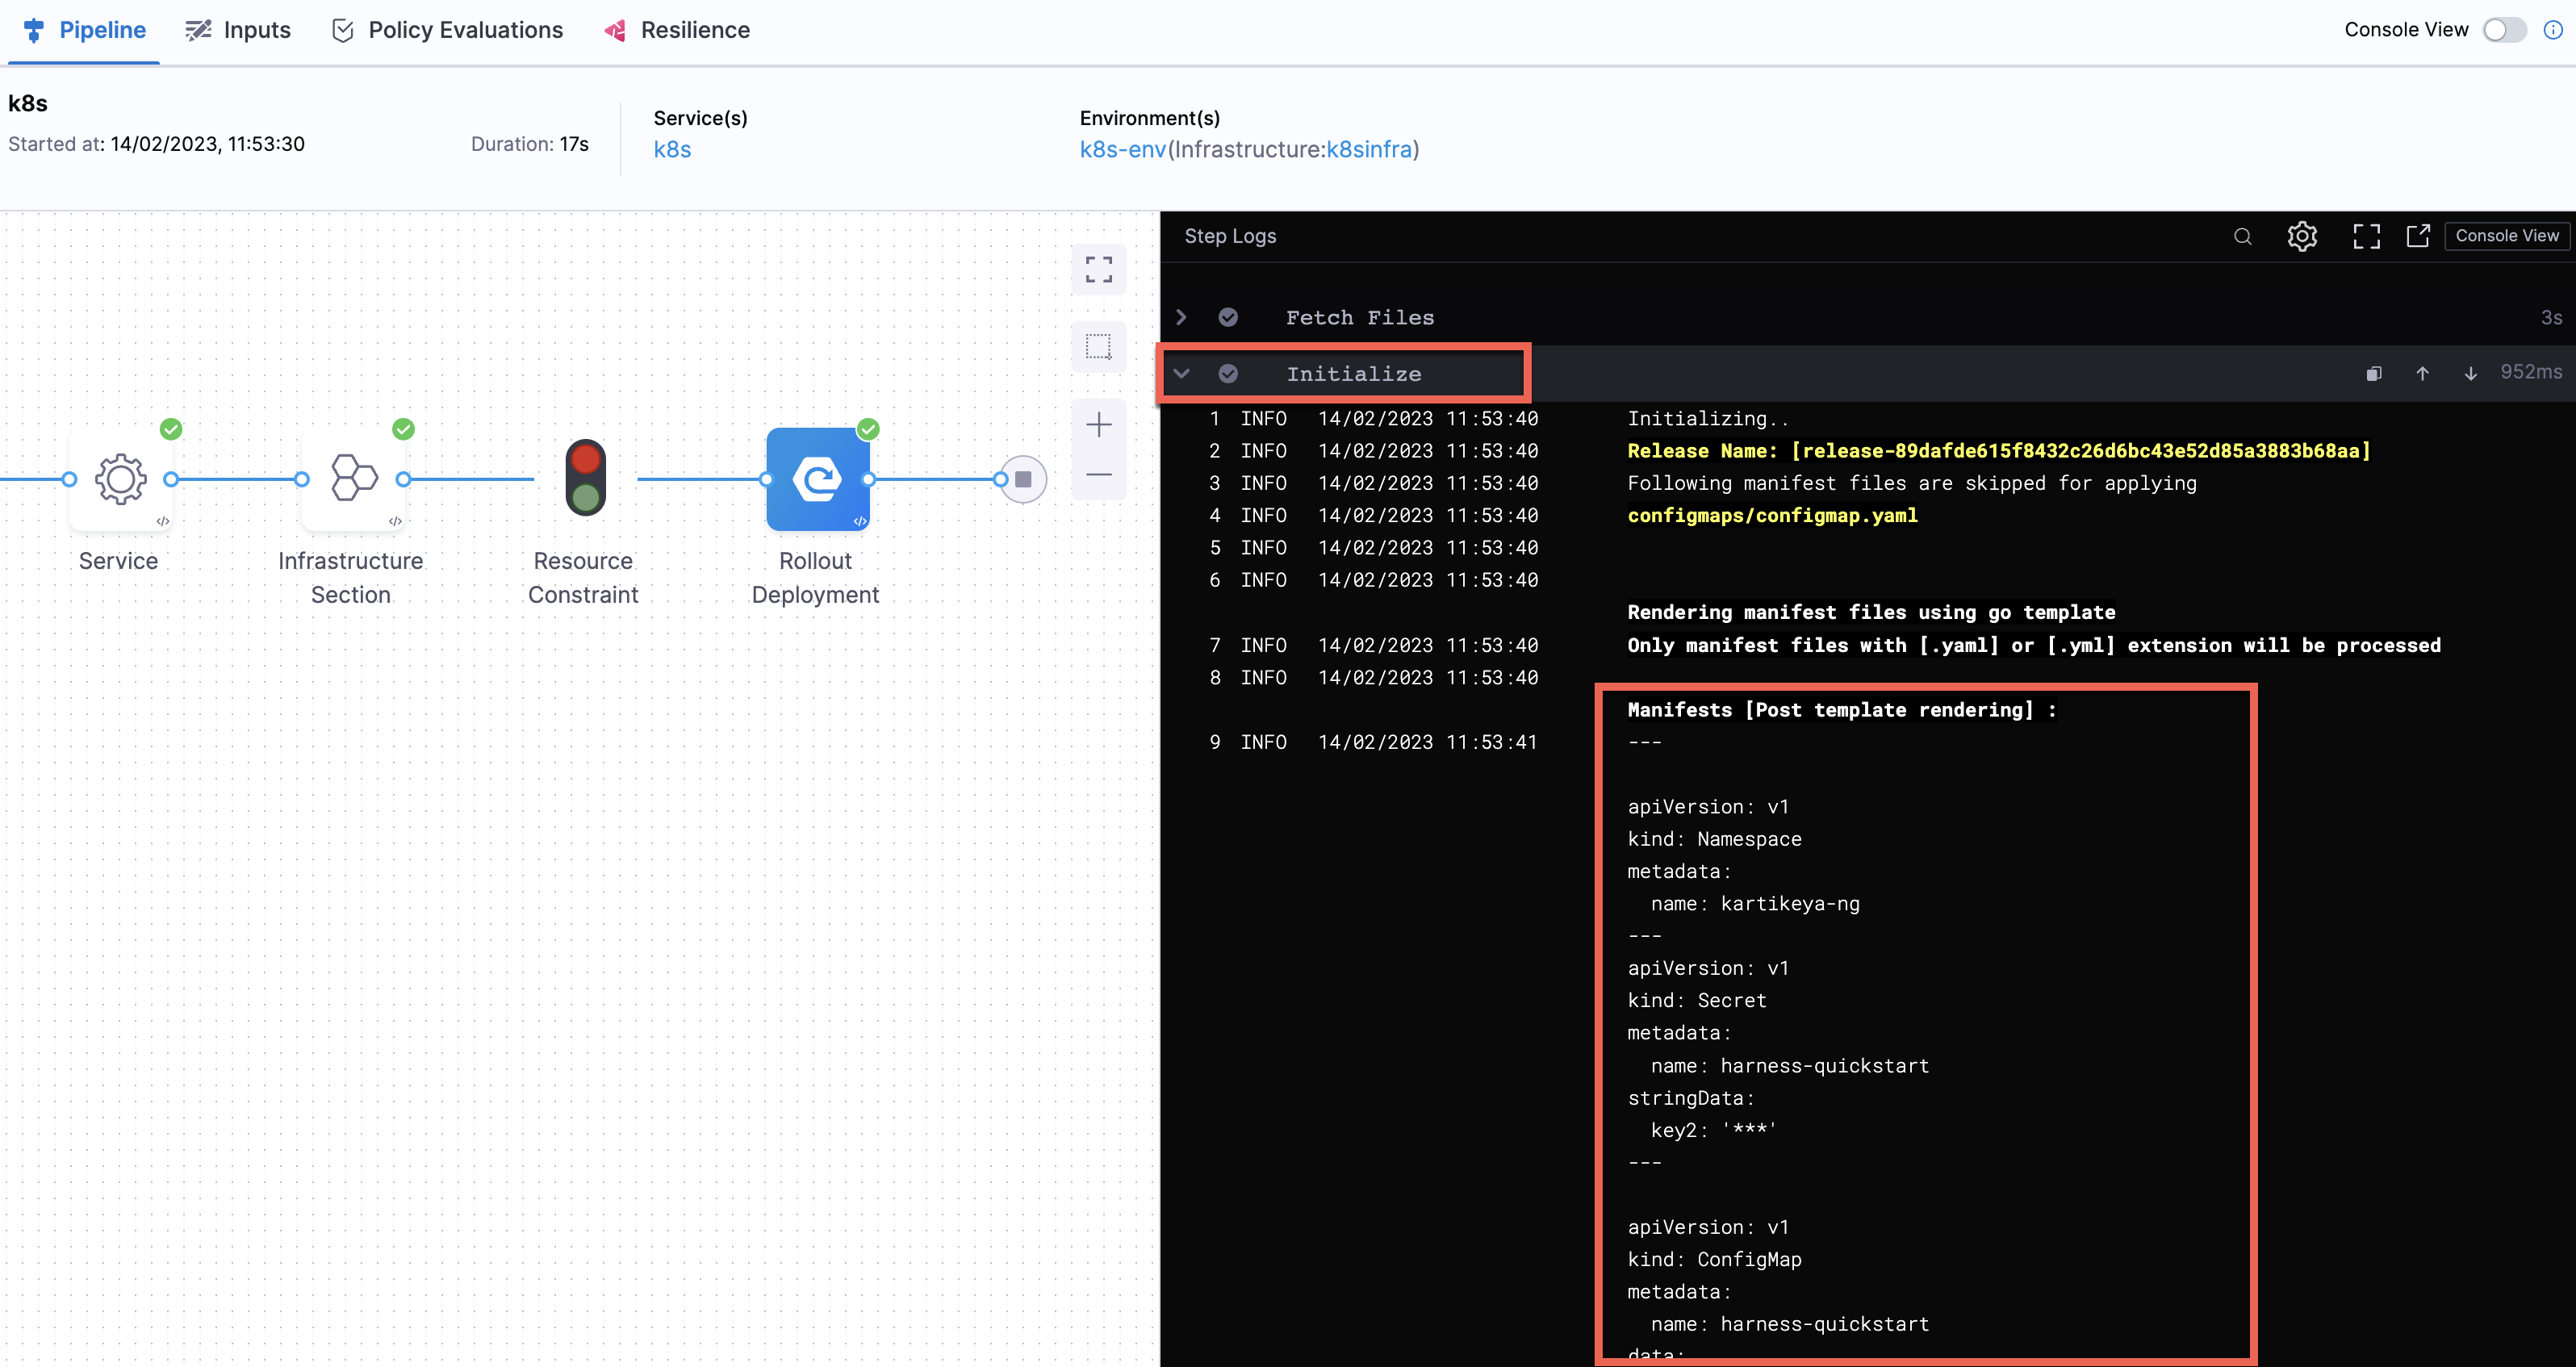
Task: Search the step logs with magnifier icon
Action: tap(2243, 237)
